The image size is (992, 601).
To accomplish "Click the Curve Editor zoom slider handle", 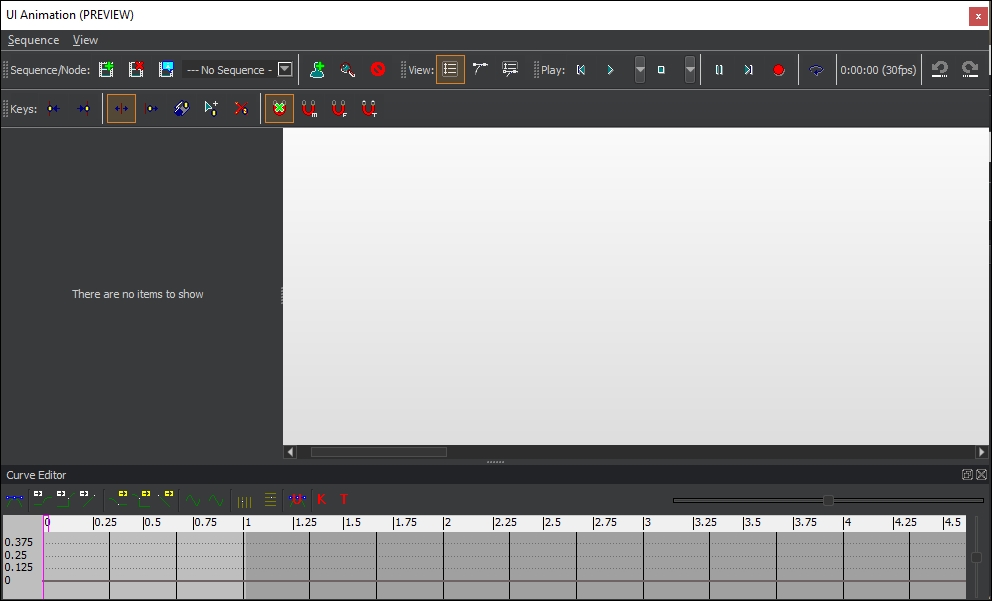I will tap(828, 500).
